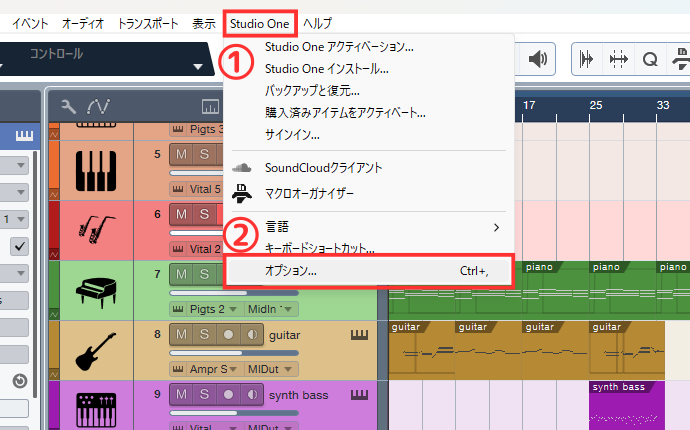Toggle monitor on the guitar track
690x430 pixels.
tap(252, 334)
